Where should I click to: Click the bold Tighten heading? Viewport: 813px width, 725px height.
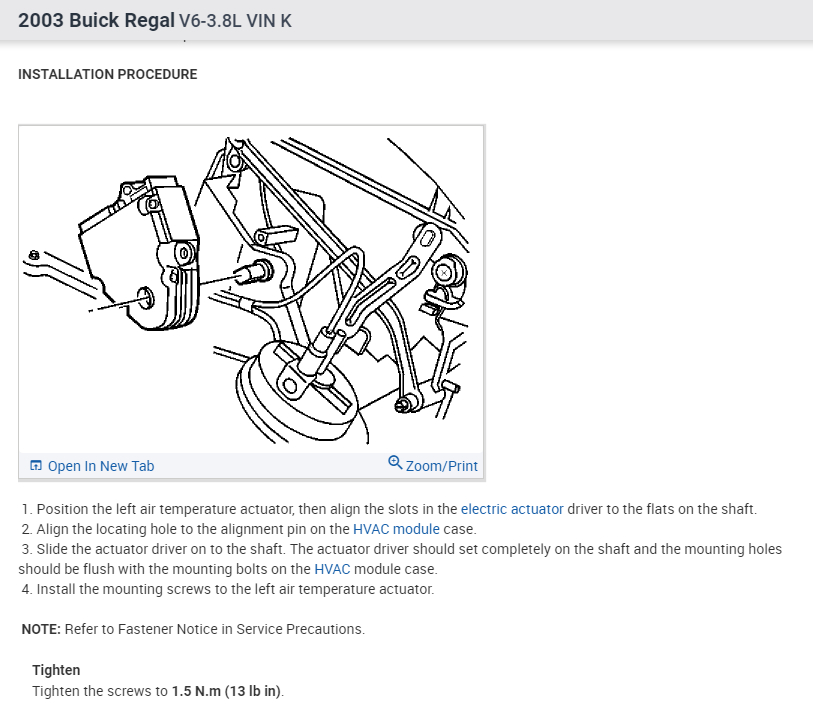[56, 670]
